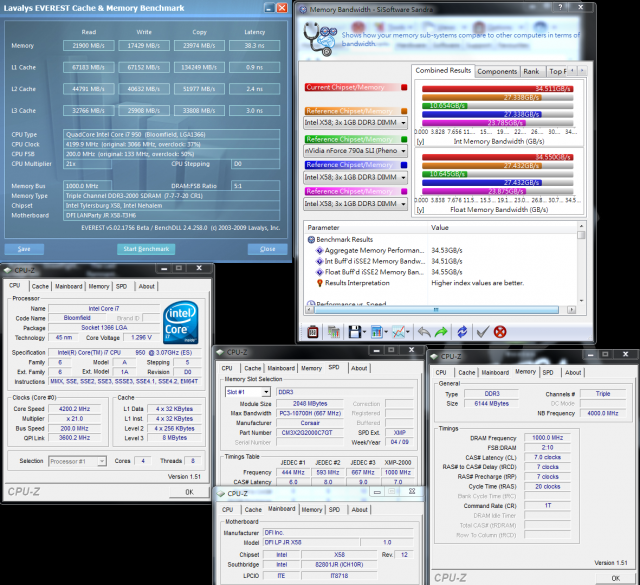Click OK button in CPU-Z CPU window
640x585 pixels.
[189, 492]
